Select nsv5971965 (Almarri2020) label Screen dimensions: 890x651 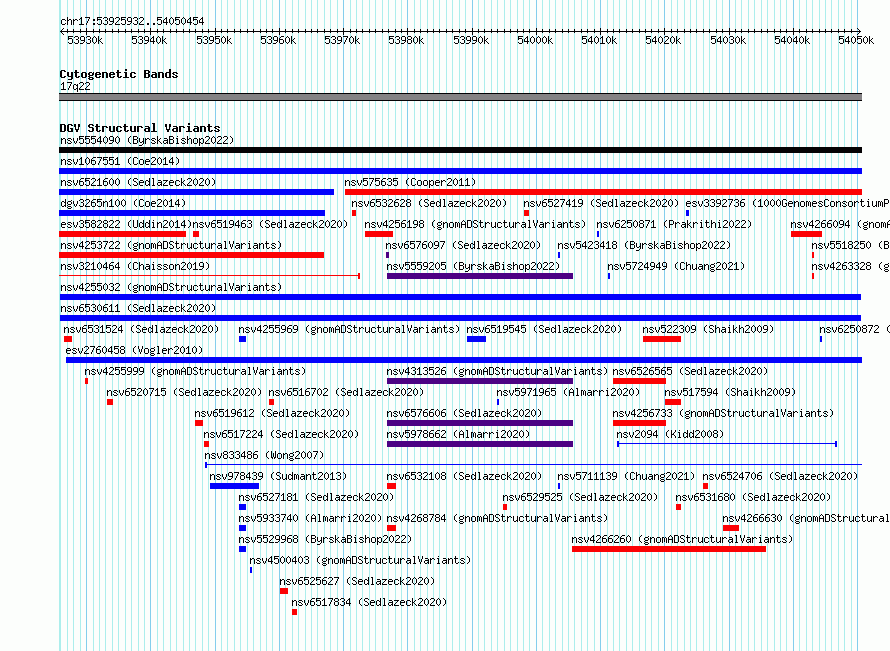coord(568,392)
